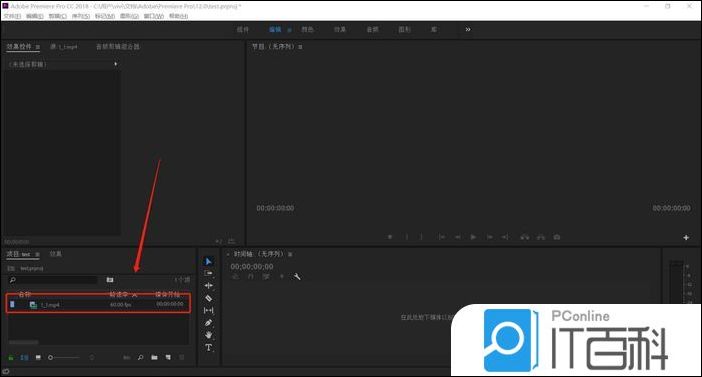Switch to the Source 1_1.mp4 tab
Image resolution: width=702 pixels, height=377 pixels.
[64, 47]
